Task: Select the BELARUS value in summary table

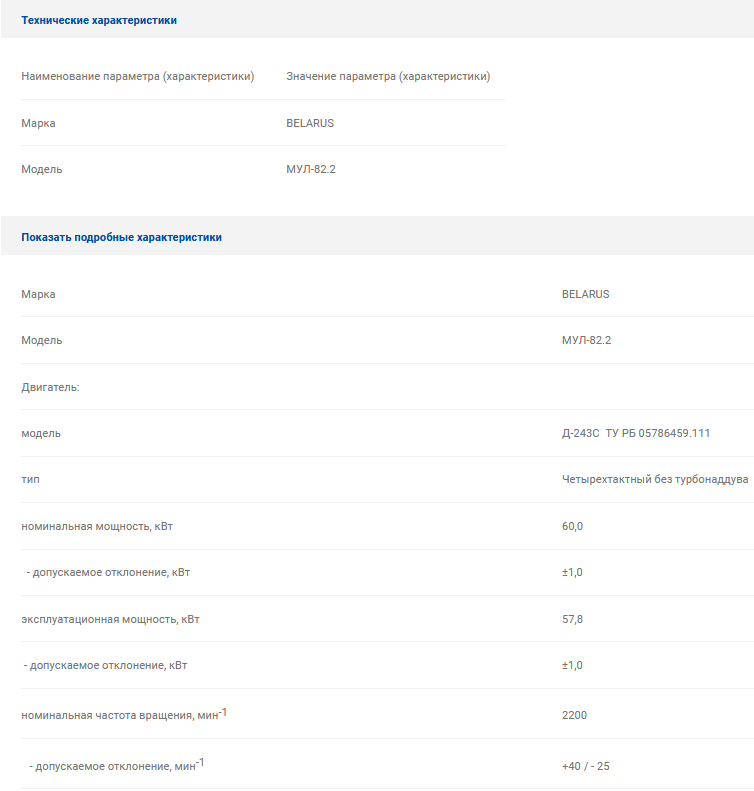Action: coord(310,123)
